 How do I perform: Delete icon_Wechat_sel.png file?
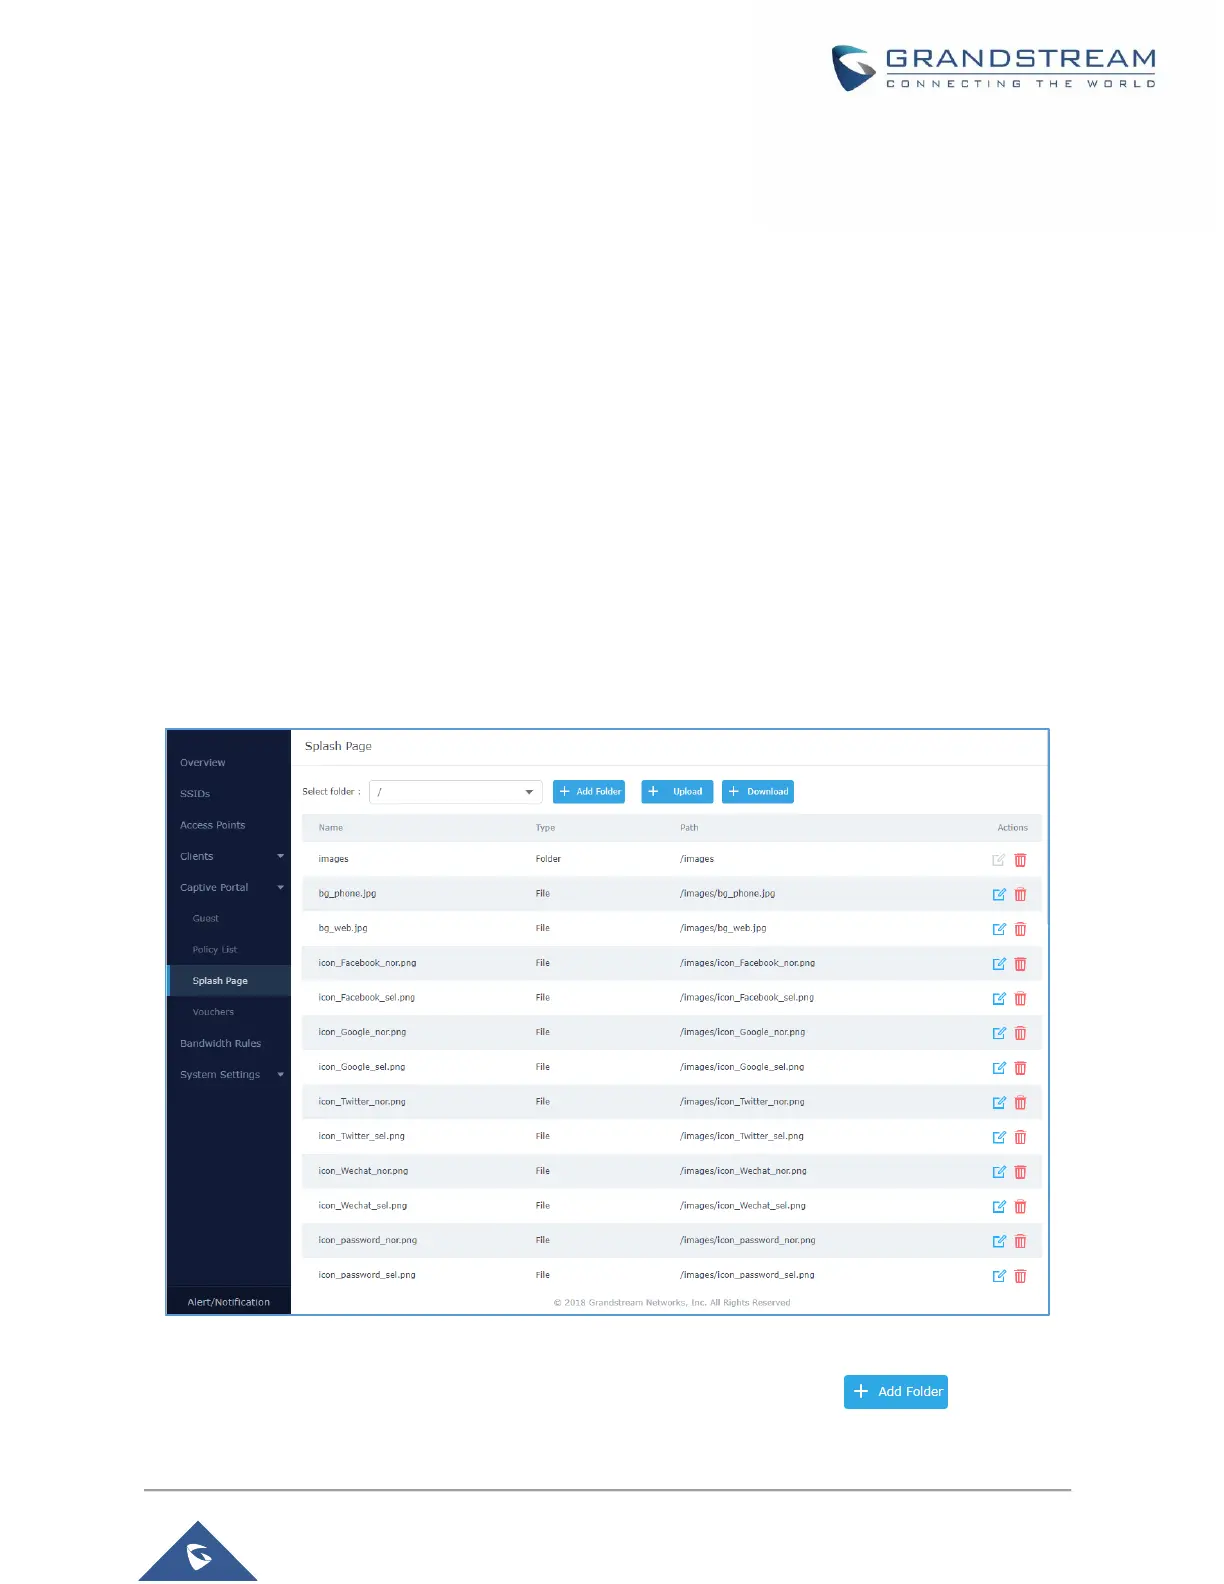click(1020, 1207)
